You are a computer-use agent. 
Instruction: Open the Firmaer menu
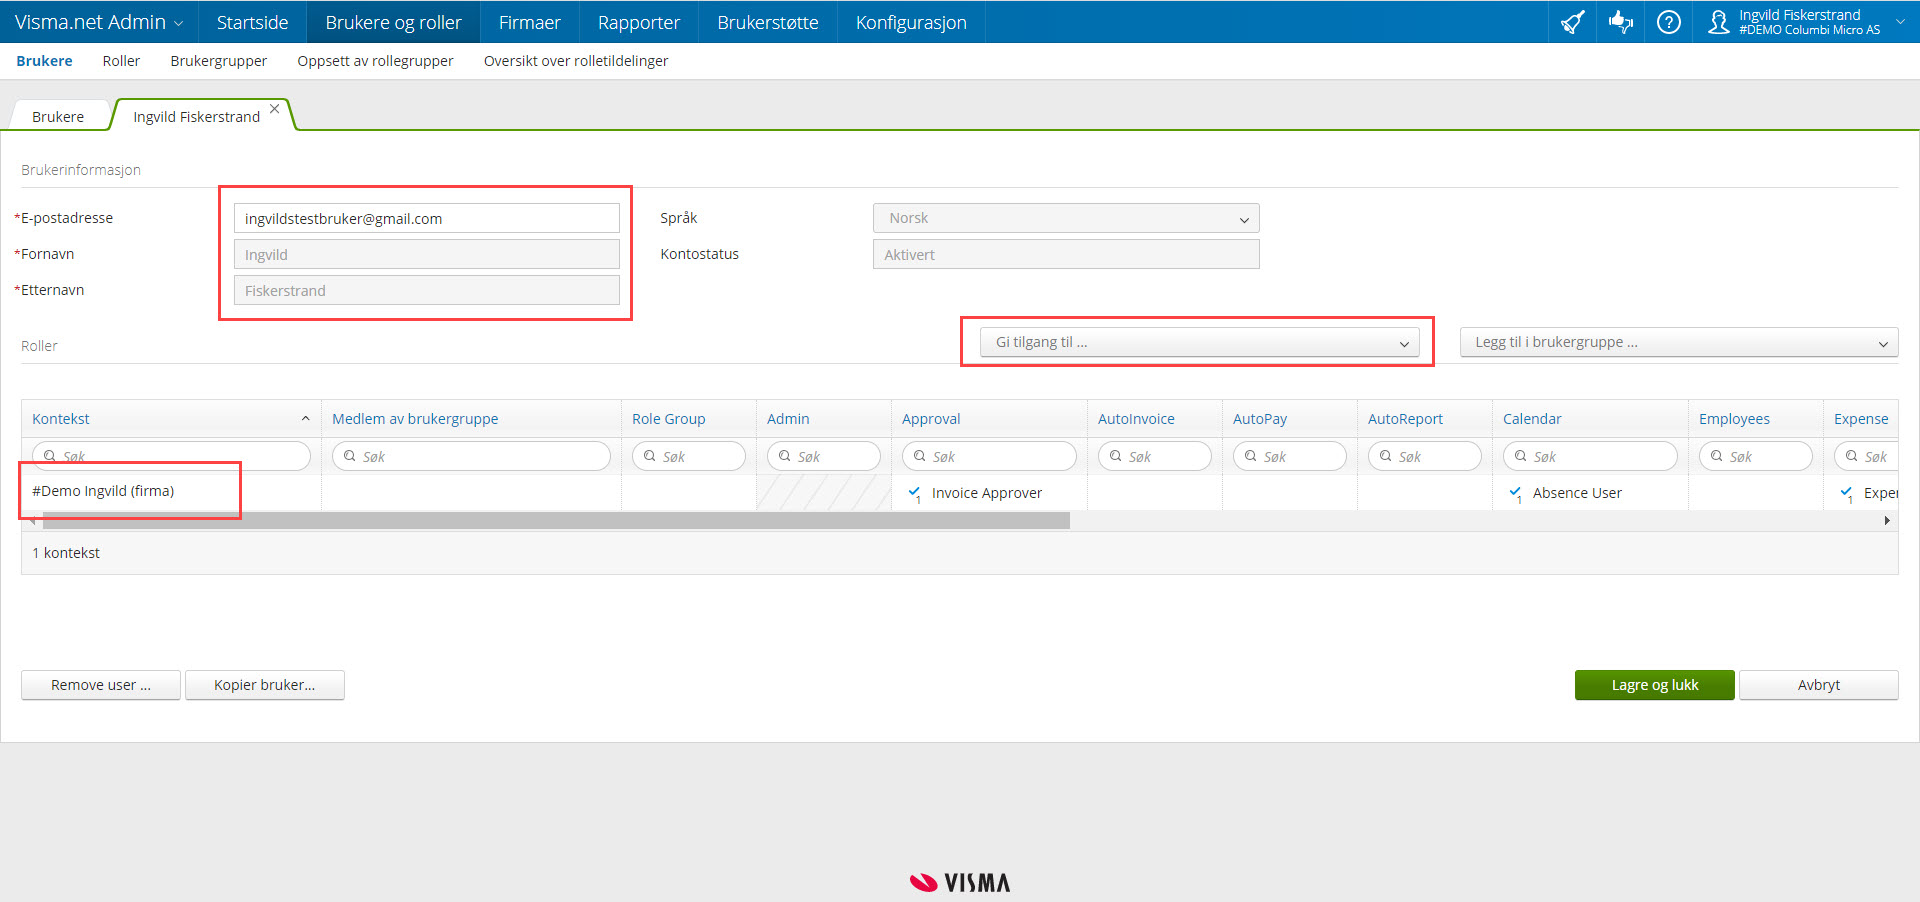click(529, 22)
